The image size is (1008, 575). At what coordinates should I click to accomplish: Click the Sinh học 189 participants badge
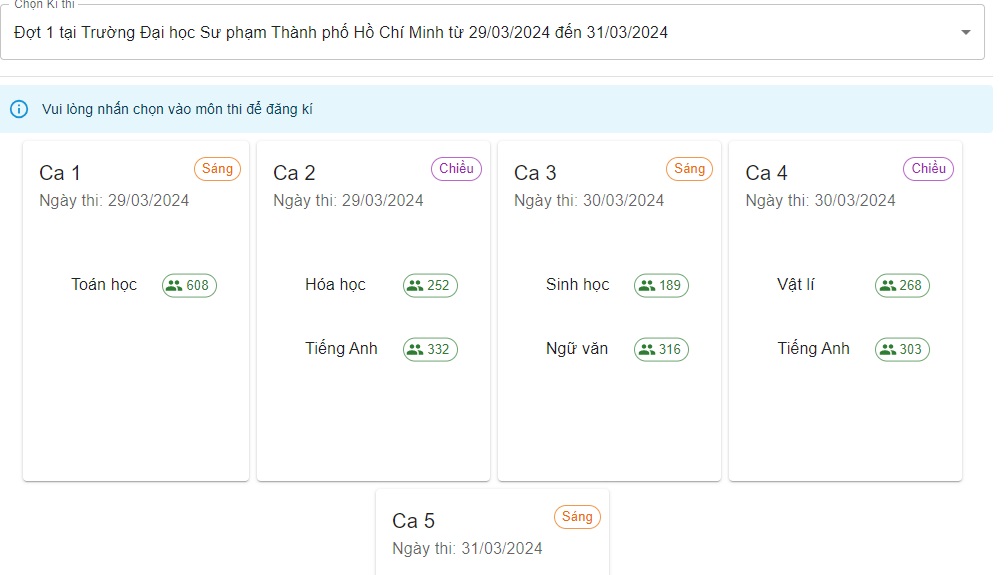coord(661,285)
